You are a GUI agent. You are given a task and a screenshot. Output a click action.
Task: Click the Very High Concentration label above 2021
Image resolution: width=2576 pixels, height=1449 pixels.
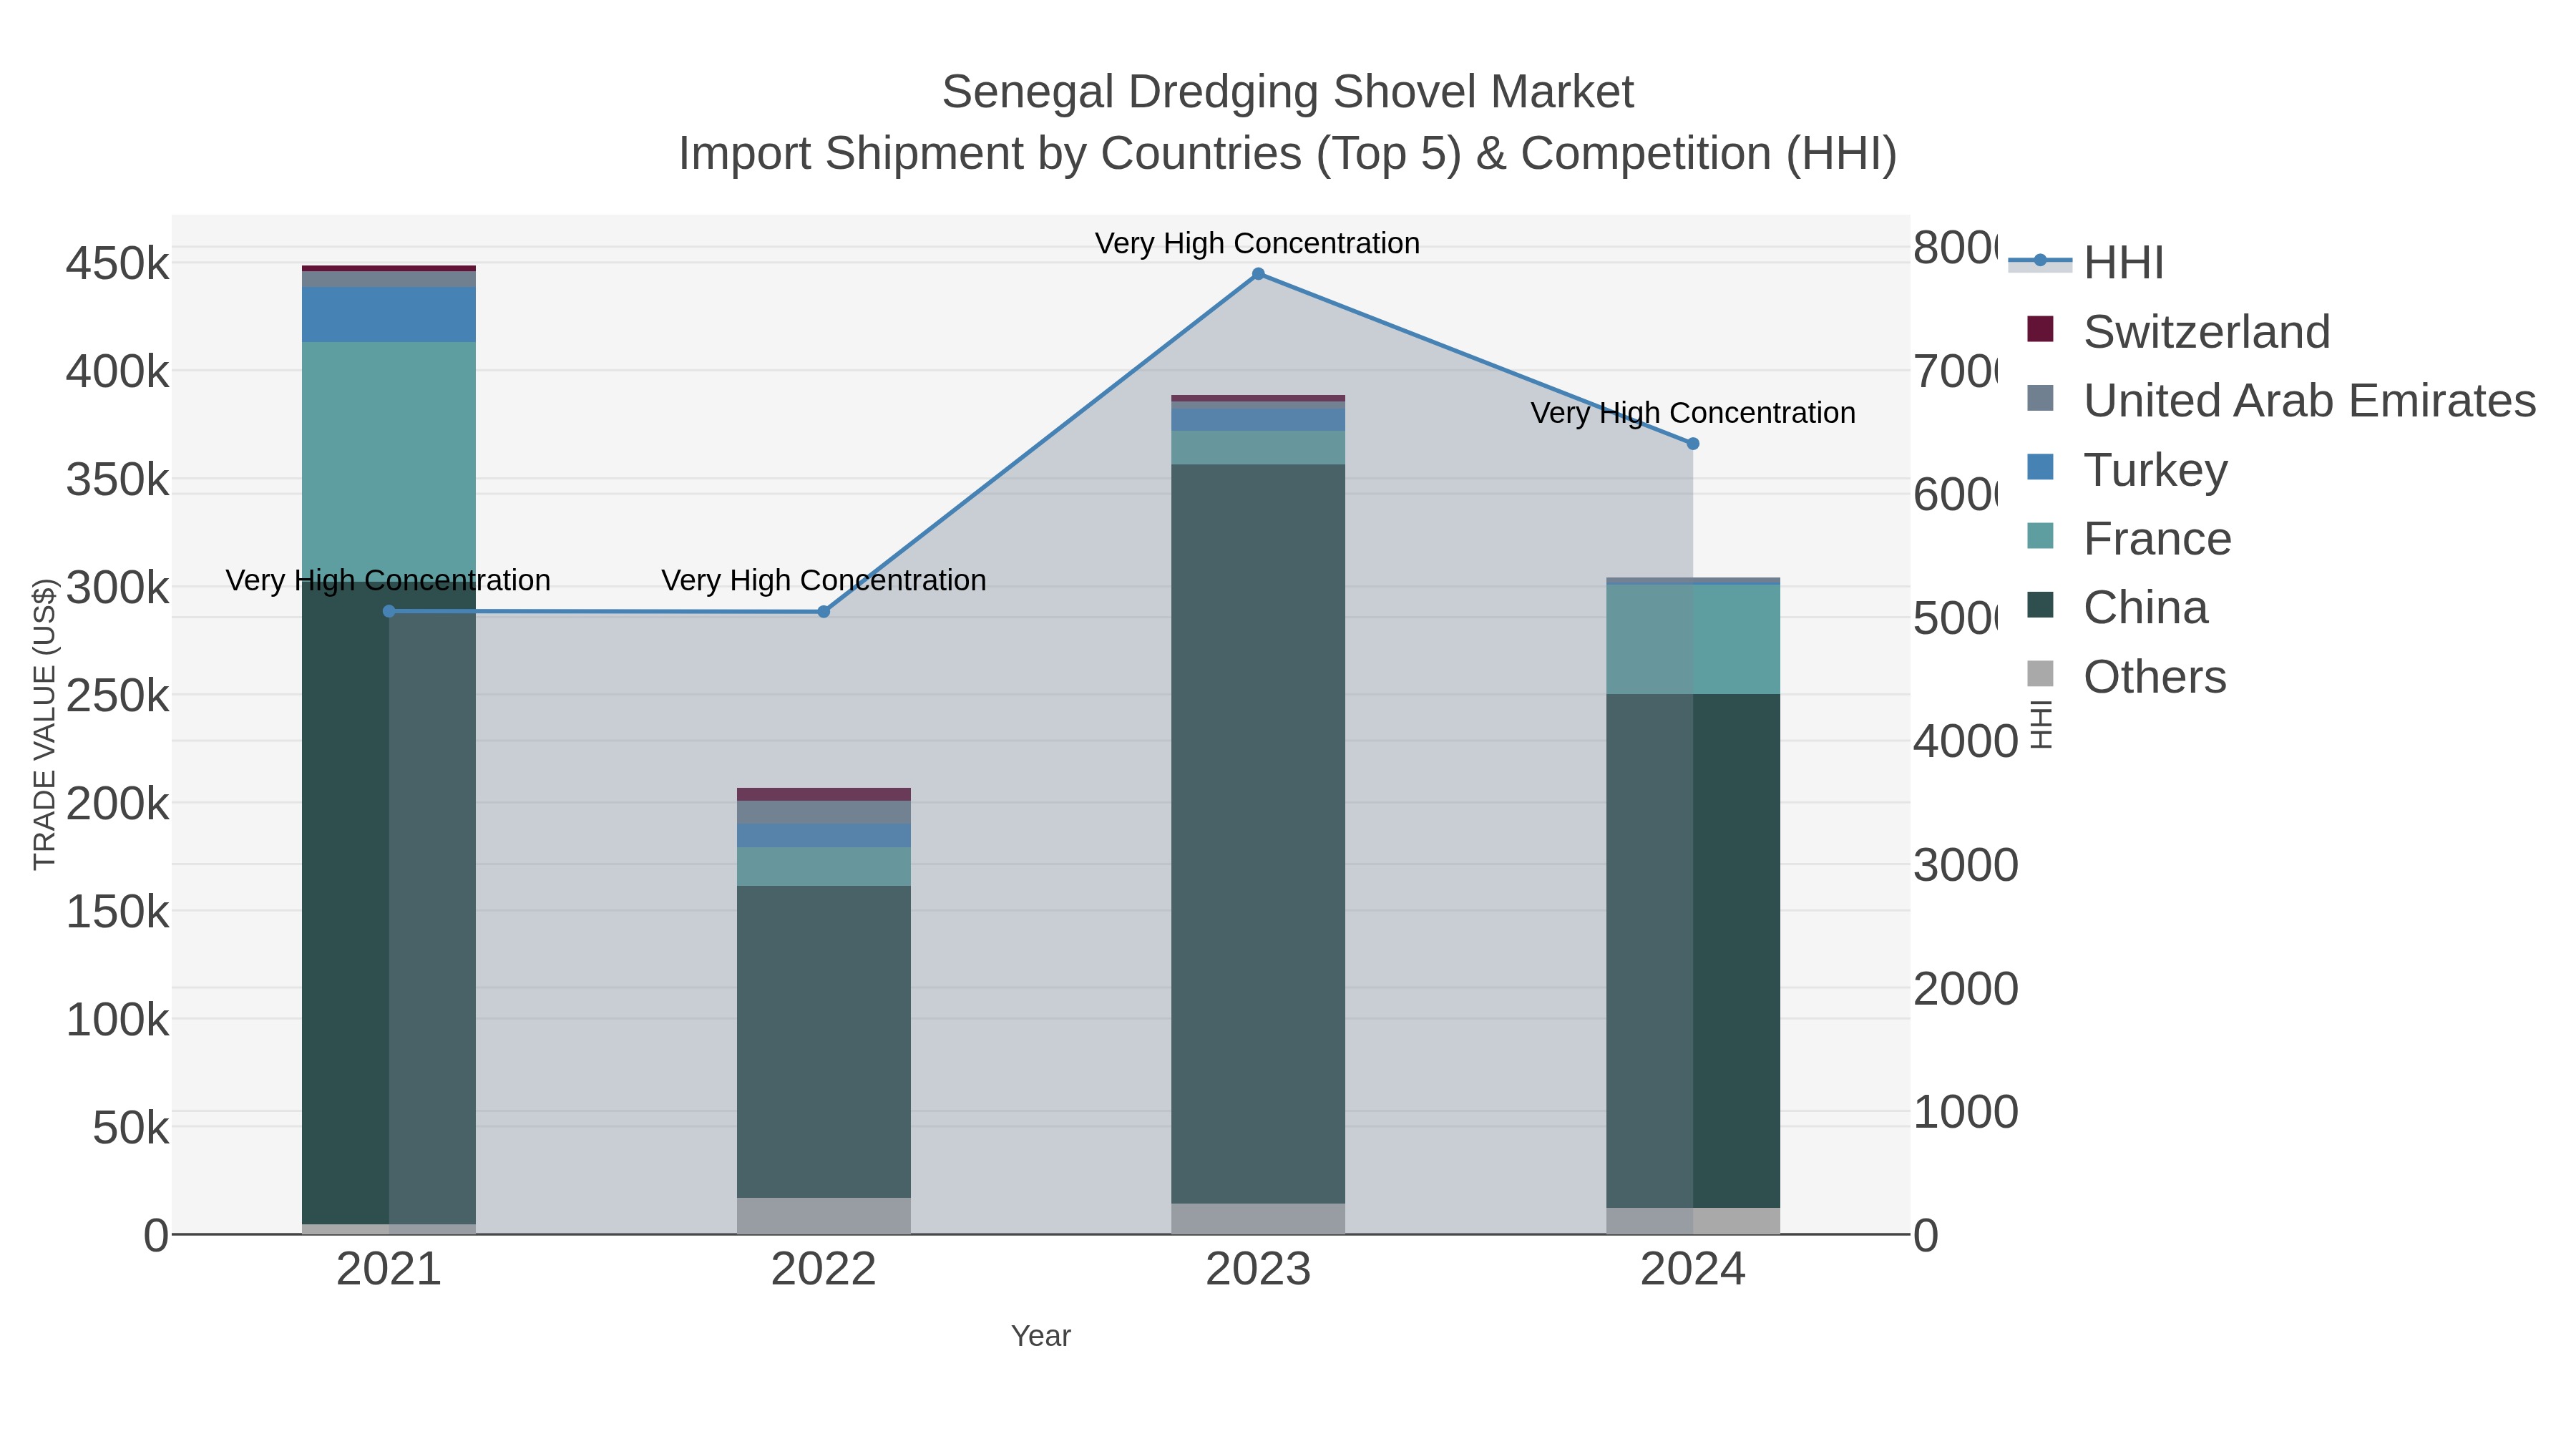tap(389, 580)
